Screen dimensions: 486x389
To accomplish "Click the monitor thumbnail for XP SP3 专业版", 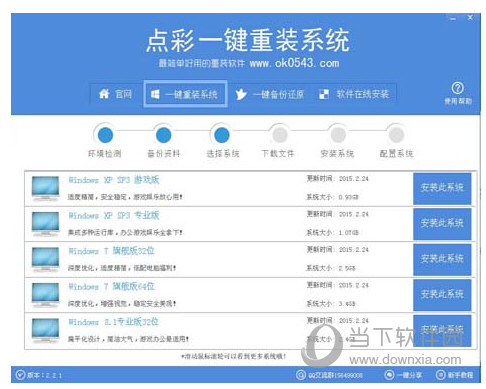I will pyautogui.click(x=45, y=224).
